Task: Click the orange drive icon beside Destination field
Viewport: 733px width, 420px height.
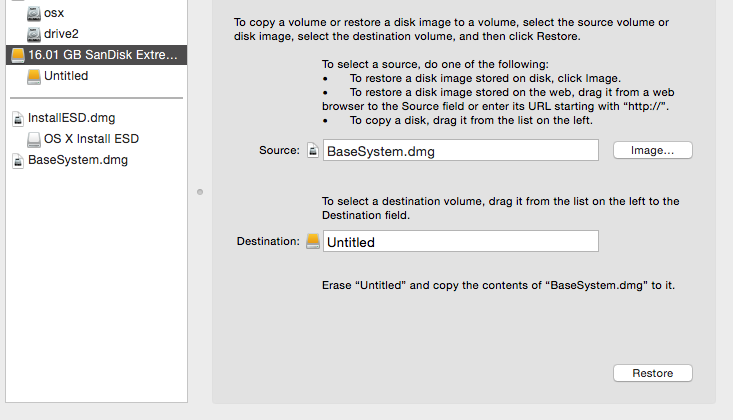Action: (313, 241)
